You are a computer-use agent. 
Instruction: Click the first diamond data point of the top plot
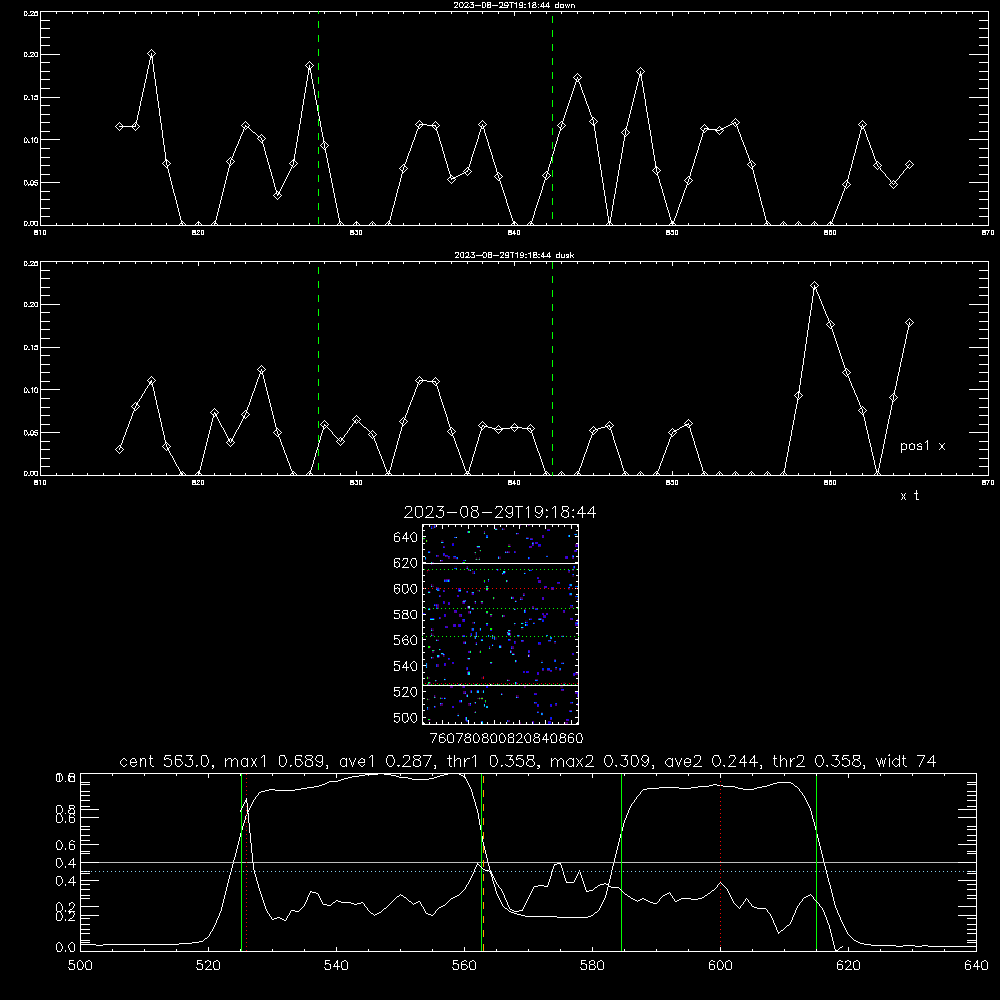pos(119,126)
